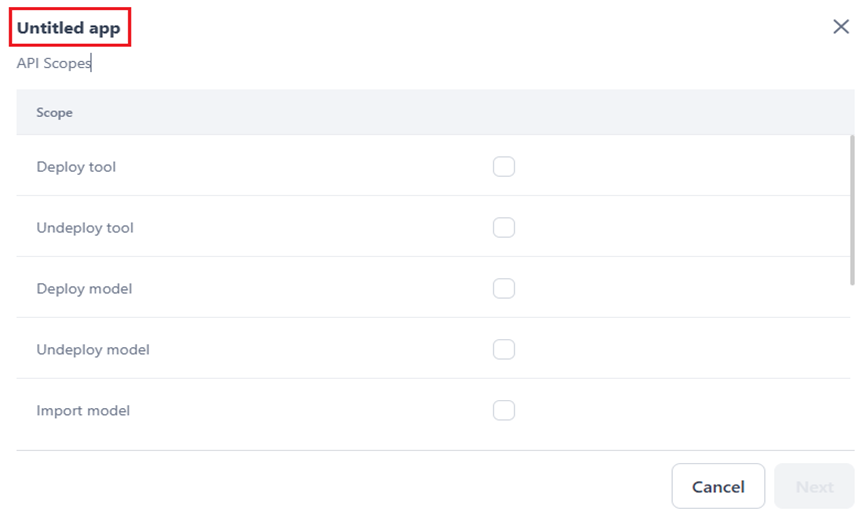Click the scopes list scrollbar thumb
Viewport: 858px width, 521px height.
852,210
